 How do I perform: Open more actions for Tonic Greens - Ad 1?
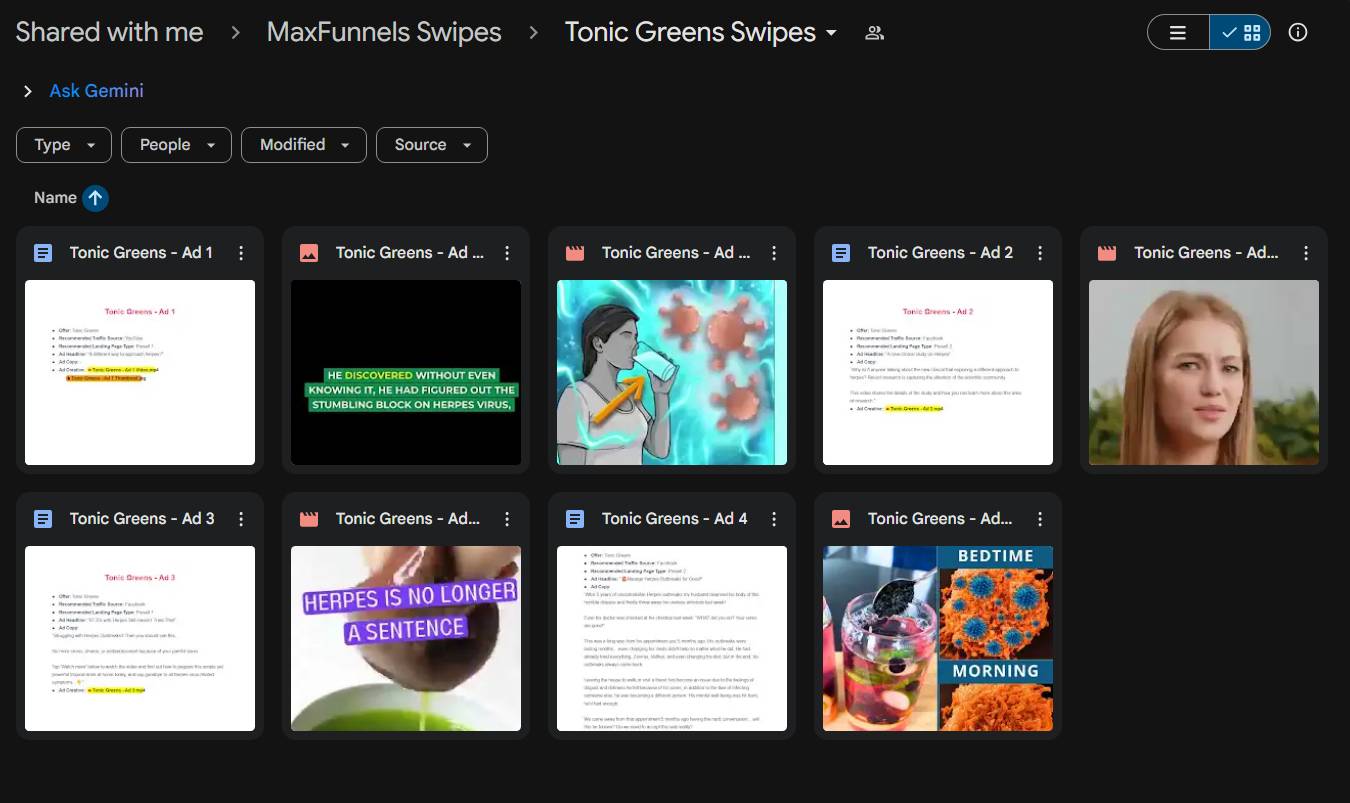241,253
